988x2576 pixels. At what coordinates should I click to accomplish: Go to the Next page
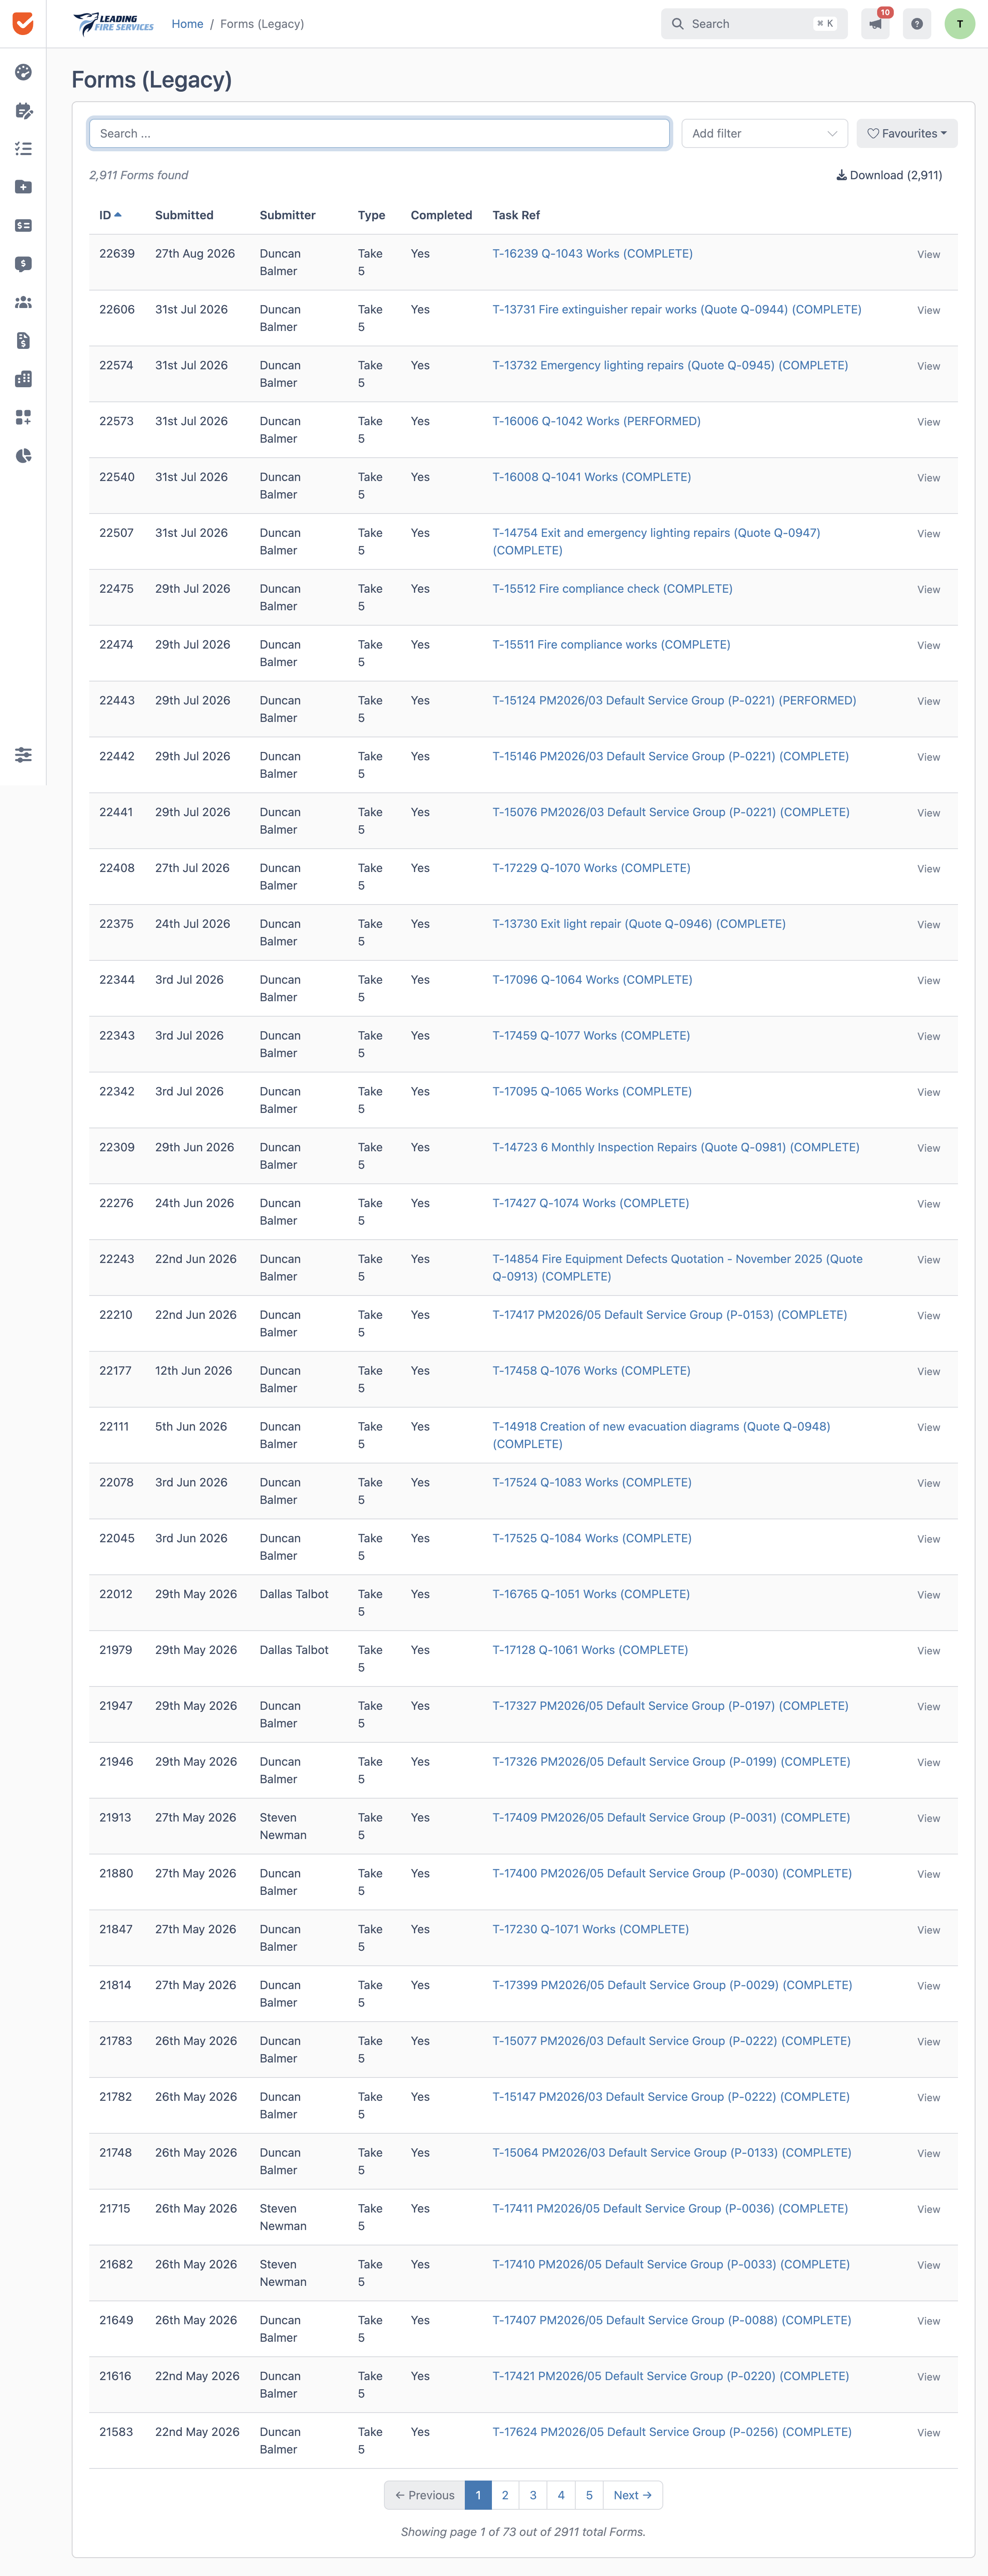coord(632,2495)
